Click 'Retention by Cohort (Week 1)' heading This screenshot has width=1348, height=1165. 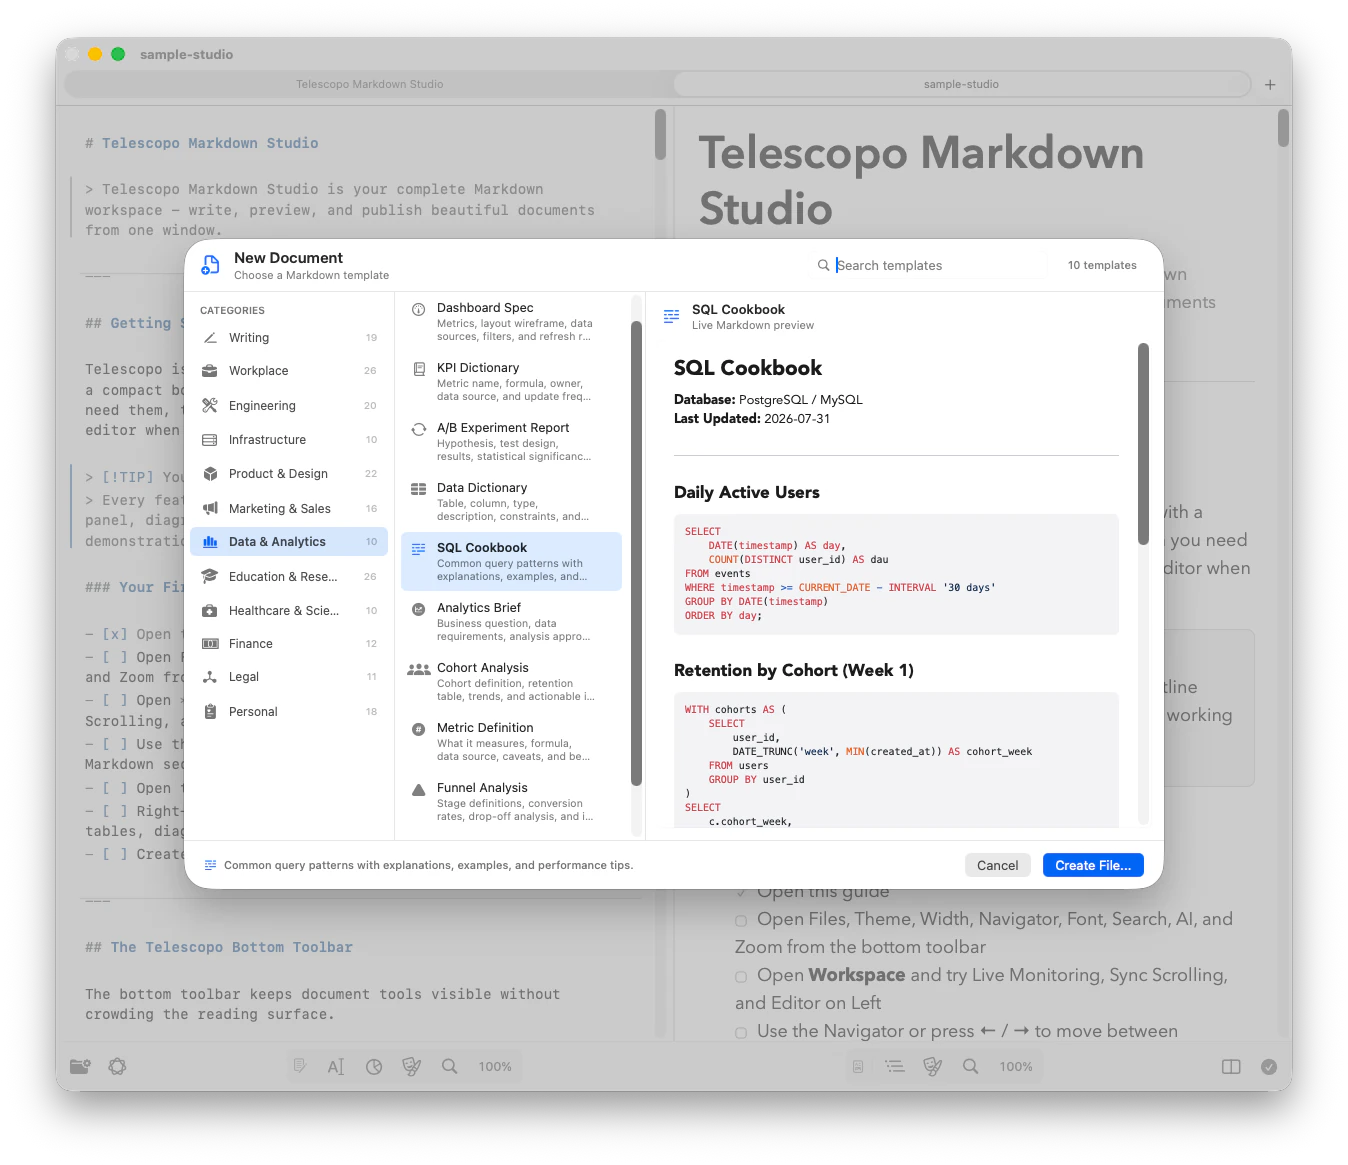coord(794,670)
